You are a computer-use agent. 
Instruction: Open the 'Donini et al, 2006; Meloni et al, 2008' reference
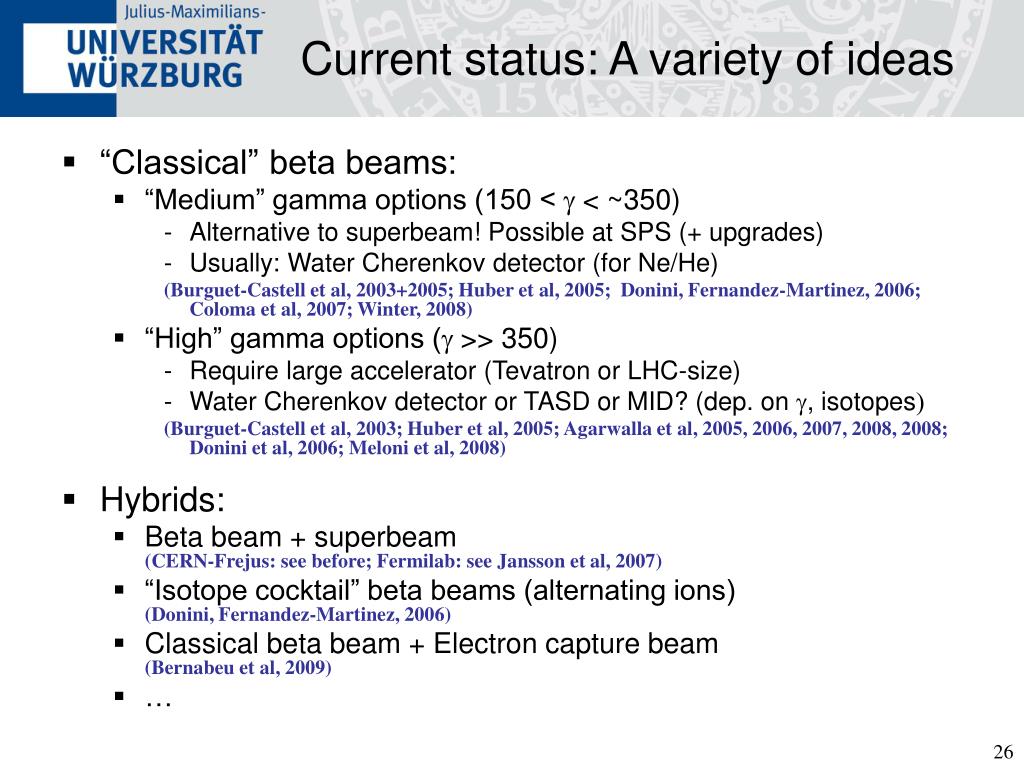(347, 448)
